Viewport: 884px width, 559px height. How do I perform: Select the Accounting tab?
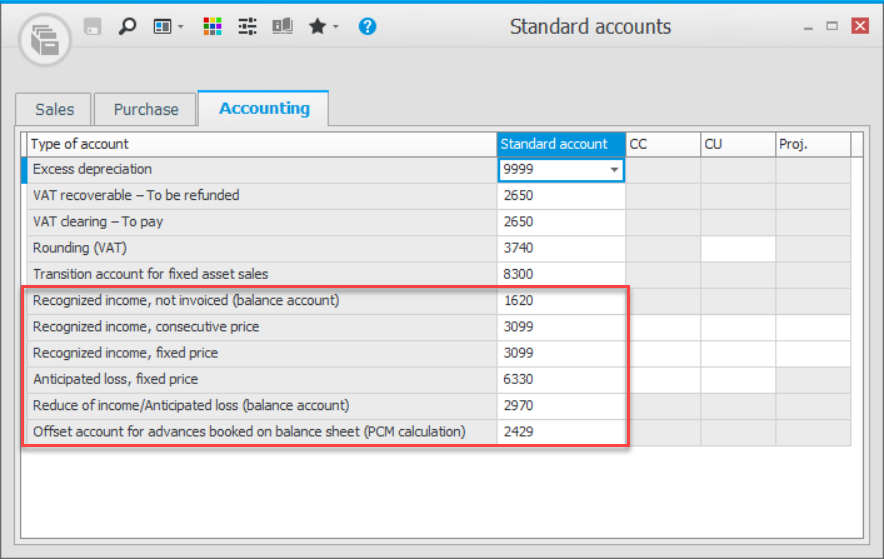coord(264,108)
